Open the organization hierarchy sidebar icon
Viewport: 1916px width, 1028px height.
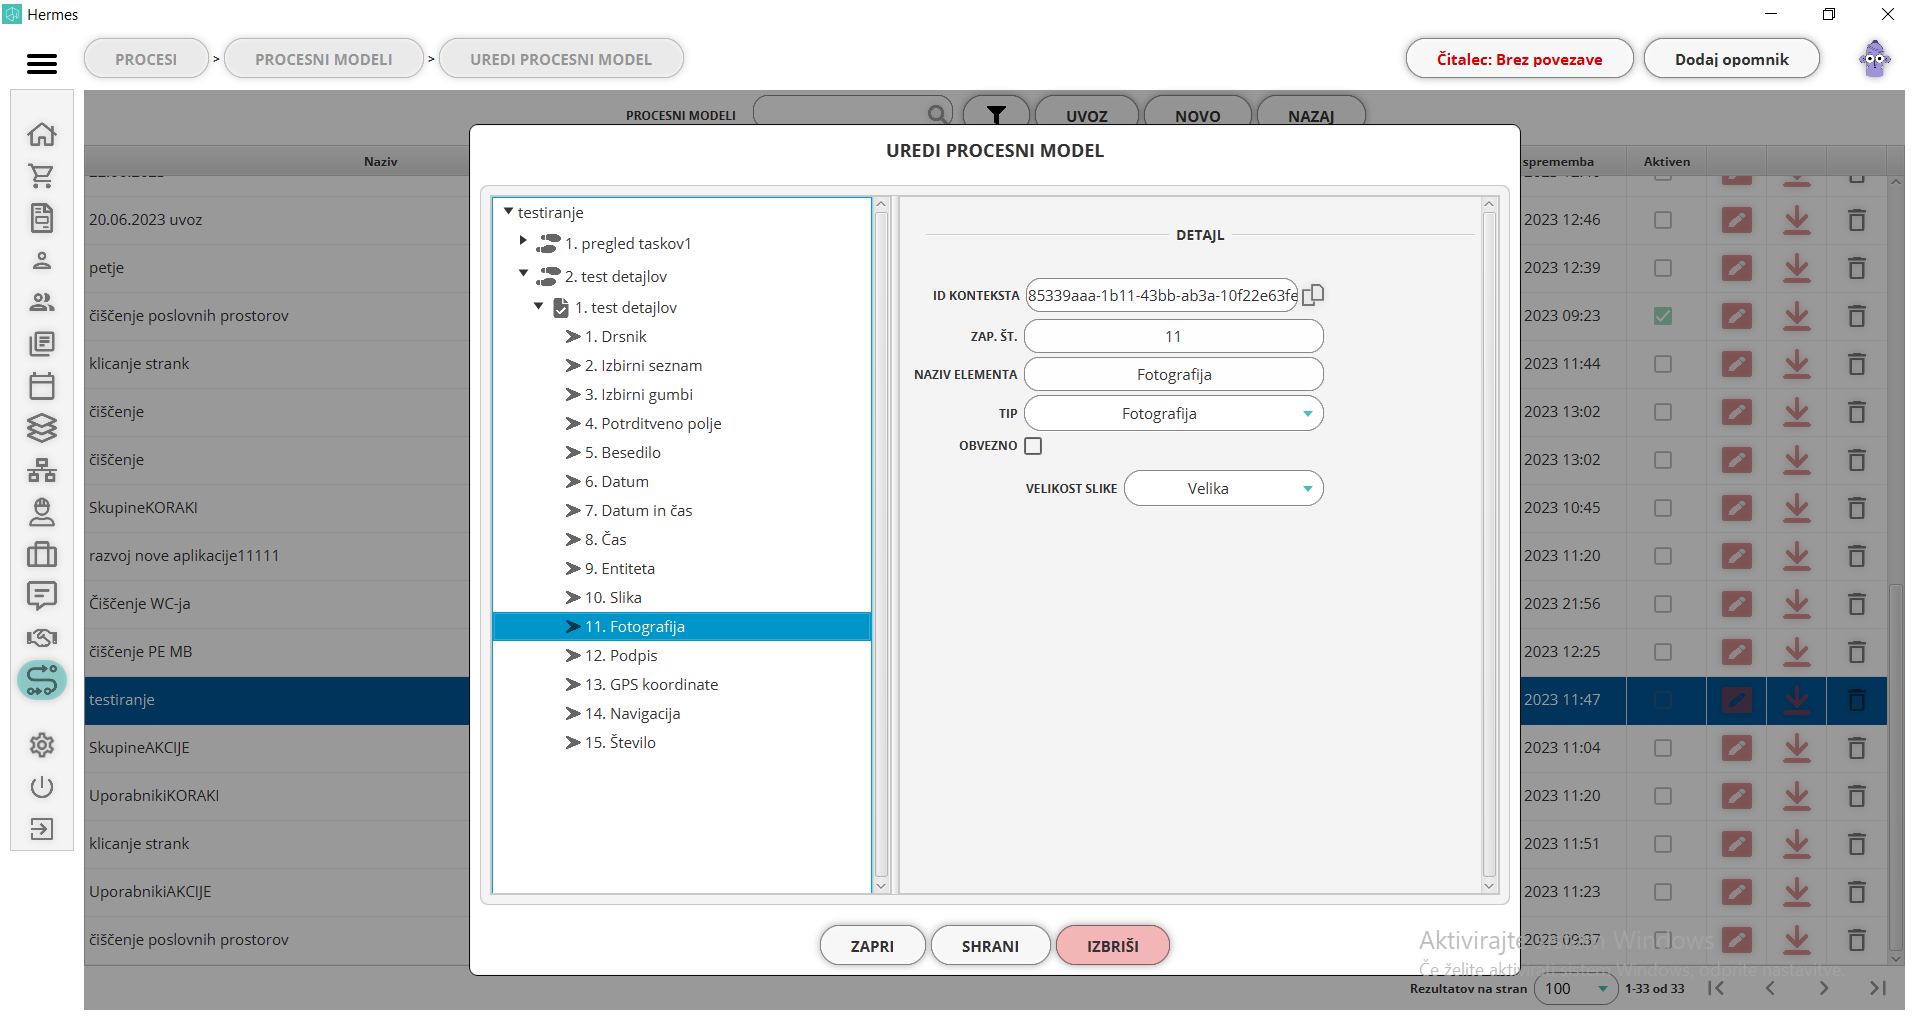tap(42, 470)
